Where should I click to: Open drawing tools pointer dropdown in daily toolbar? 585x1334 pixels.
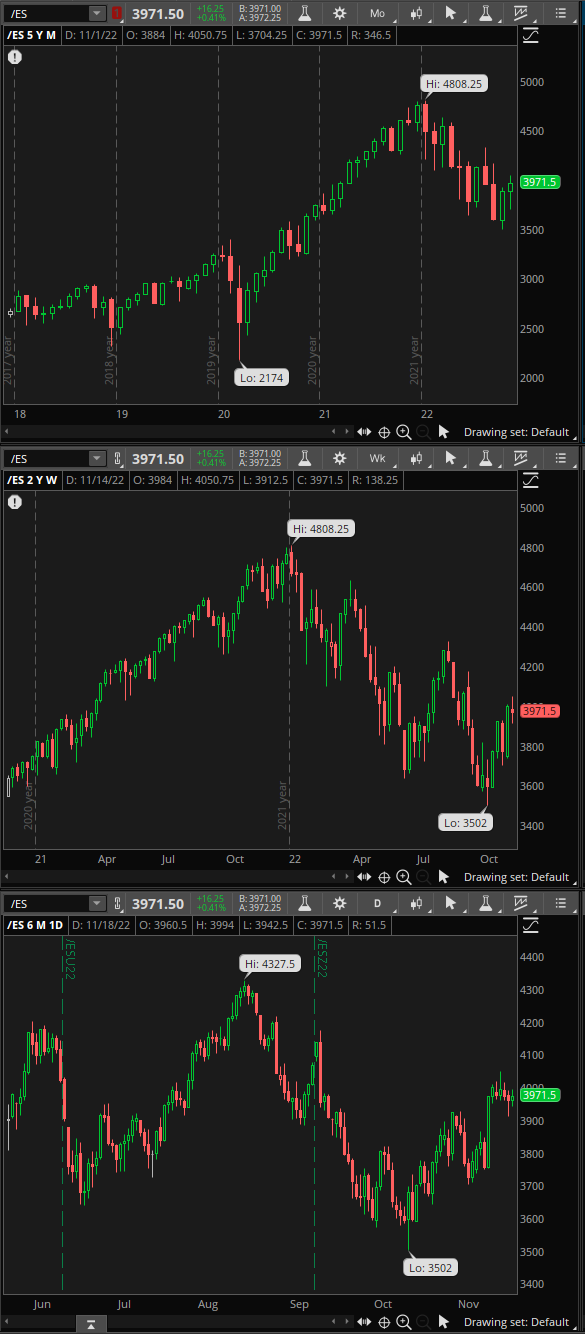click(x=453, y=903)
